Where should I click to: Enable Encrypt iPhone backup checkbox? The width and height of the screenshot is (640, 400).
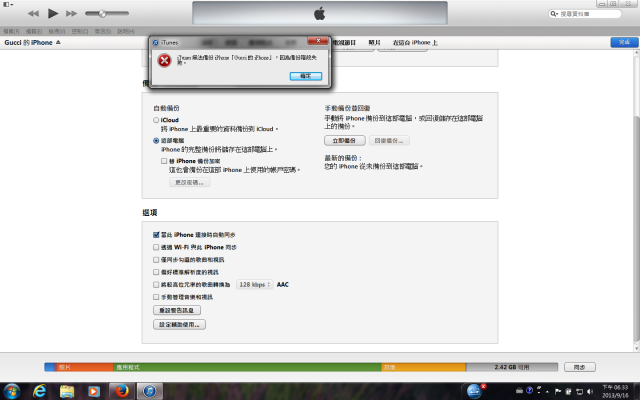tap(164, 161)
